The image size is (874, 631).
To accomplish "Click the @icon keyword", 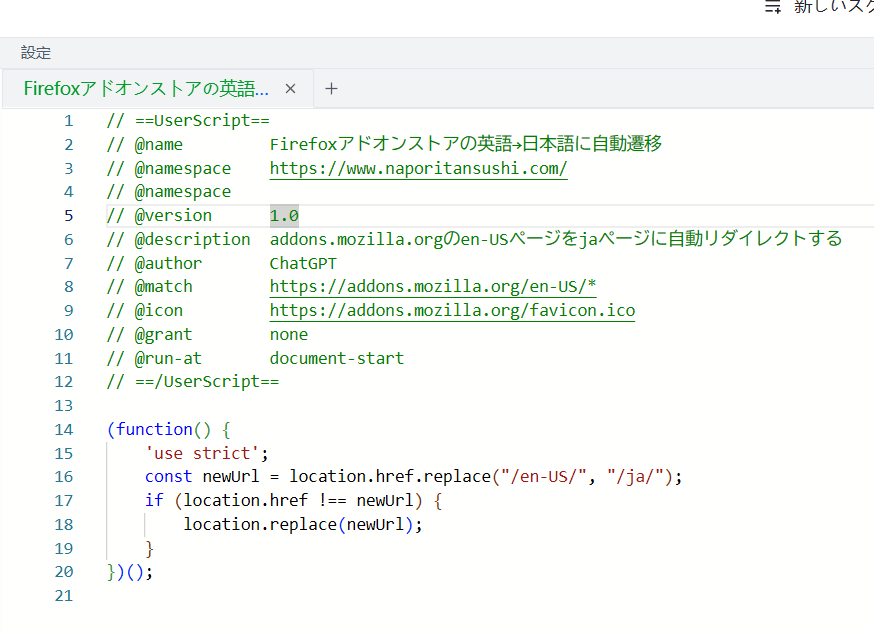I will 158,310.
